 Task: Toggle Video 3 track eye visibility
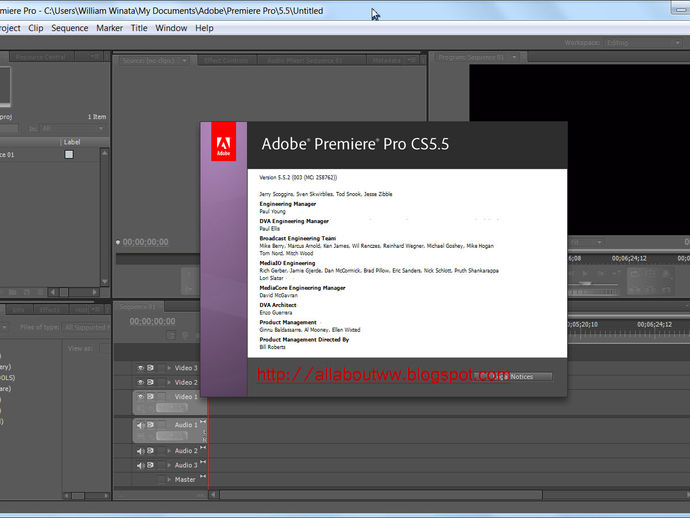(140, 368)
